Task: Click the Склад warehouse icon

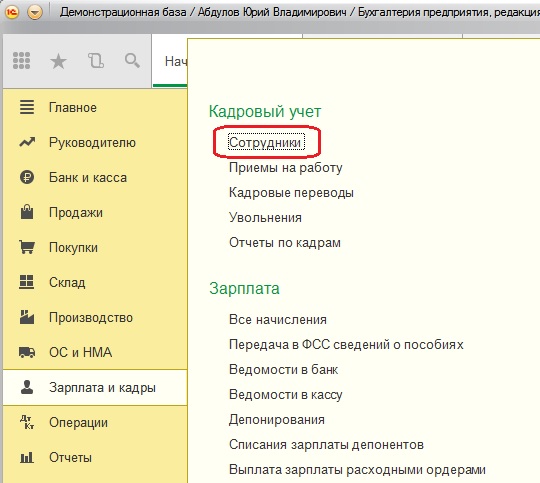Action: tap(27, 282)
